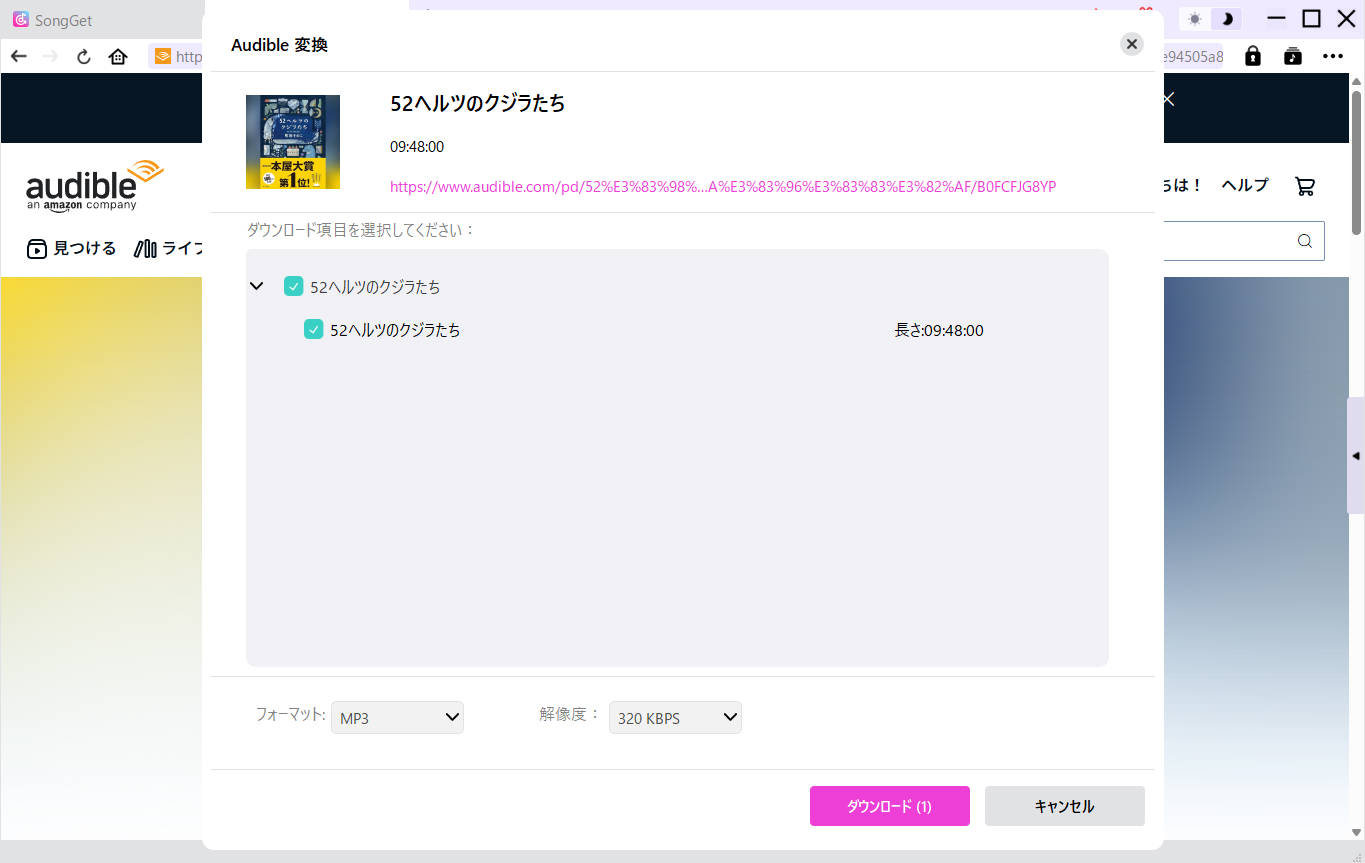Collapse the 52ヘルツのクジラたち tree group
This screenshot has width=1365, height=863.
tap(257, 287)
